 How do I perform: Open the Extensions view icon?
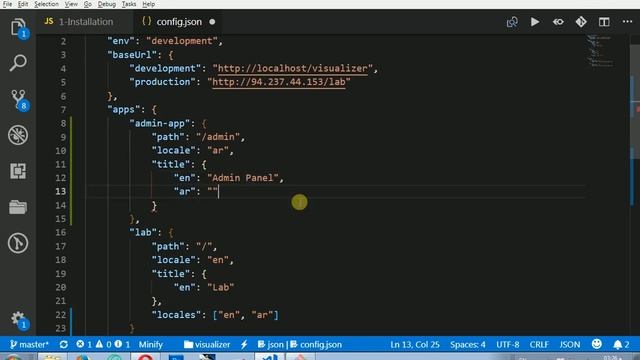tap(18, 171)
